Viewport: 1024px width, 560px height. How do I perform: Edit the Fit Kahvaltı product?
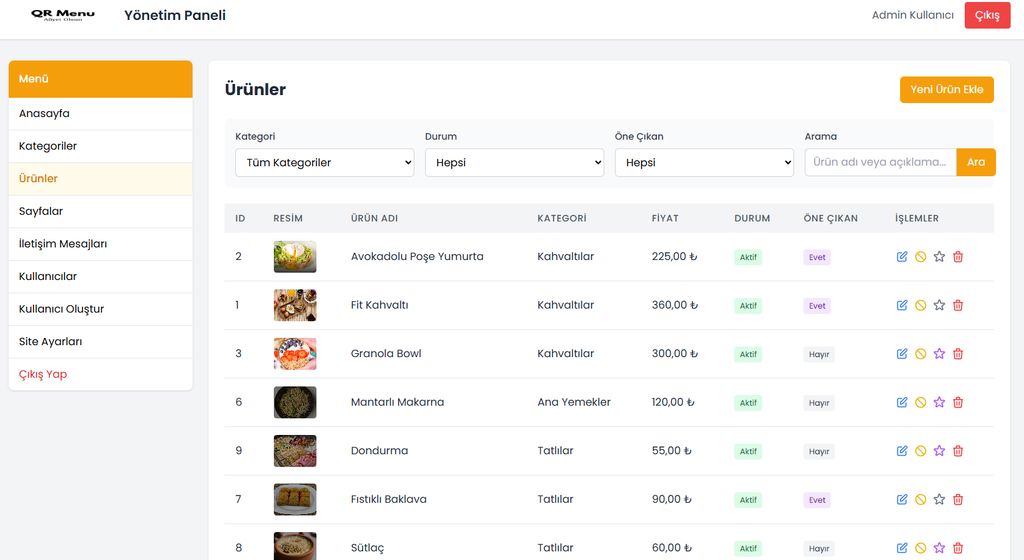click(x=902, y=305)
